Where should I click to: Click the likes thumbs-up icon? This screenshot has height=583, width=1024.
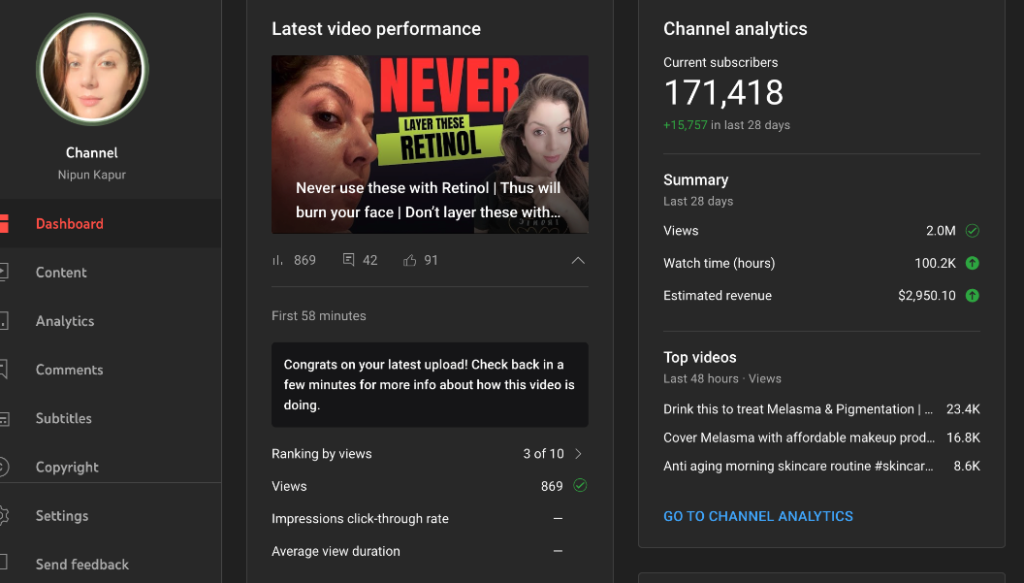pos(409,260)
